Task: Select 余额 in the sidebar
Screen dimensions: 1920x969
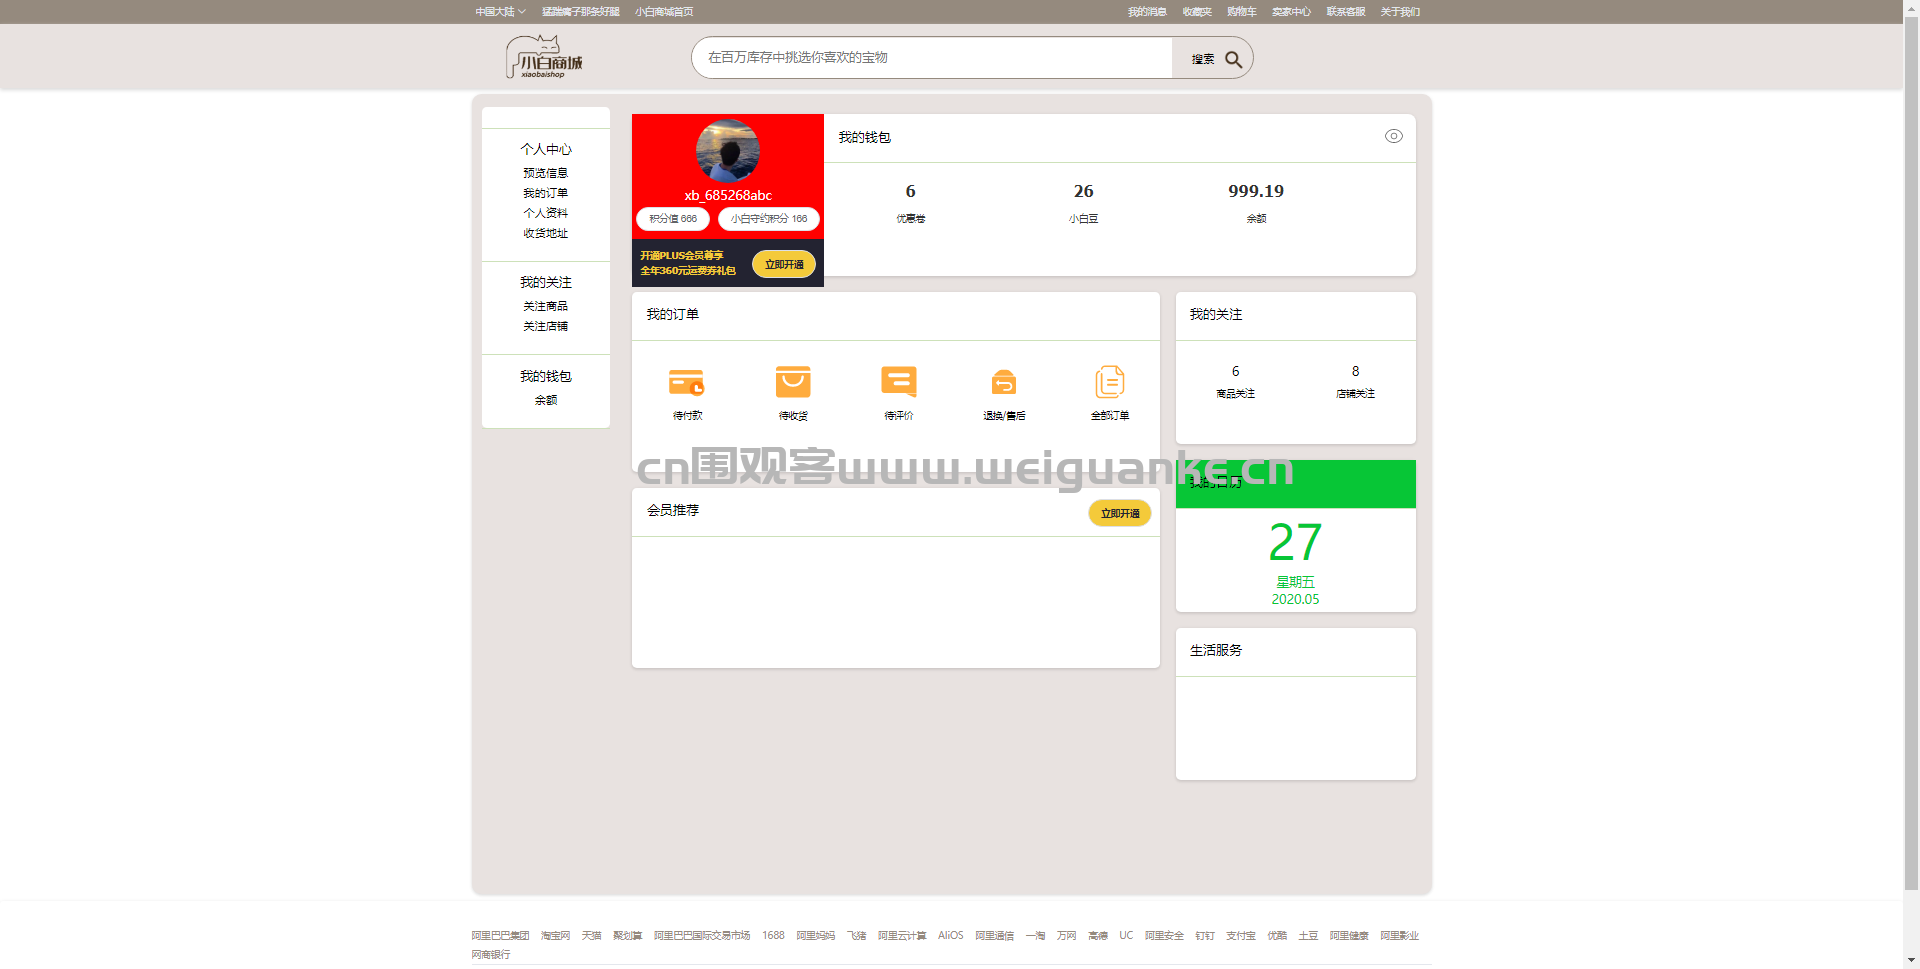Action: click(x=546, y=400)
